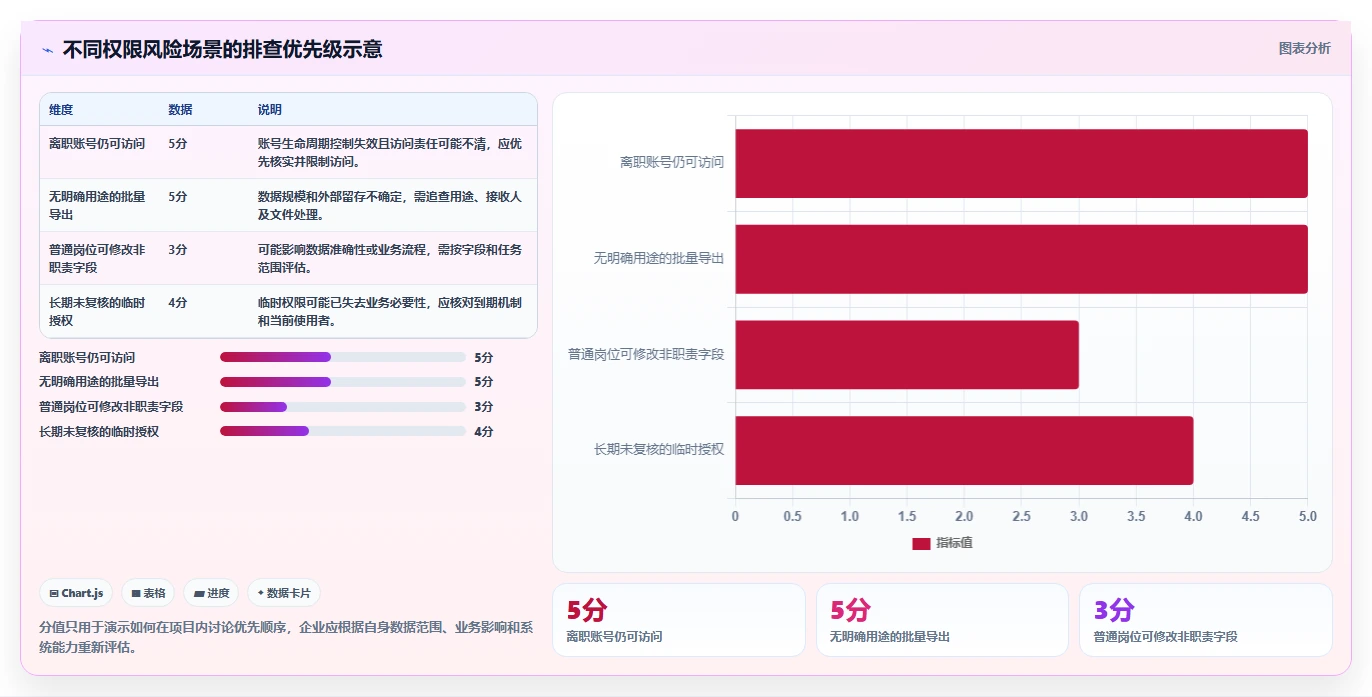This screenshot has height=697, width=1372.
Task: Click the 维度 column header
Action: point(61,110)
